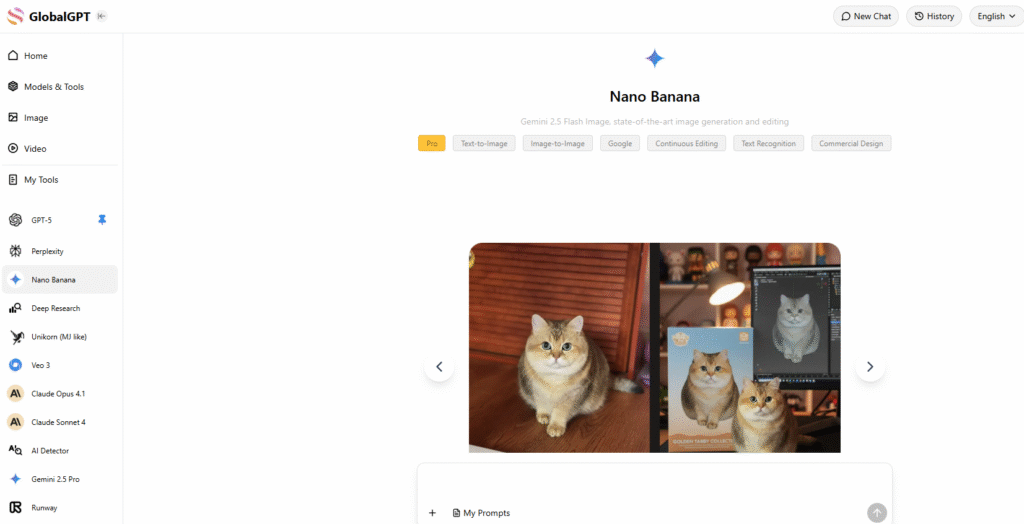Select the Veo 3 model

click(60, 365)
